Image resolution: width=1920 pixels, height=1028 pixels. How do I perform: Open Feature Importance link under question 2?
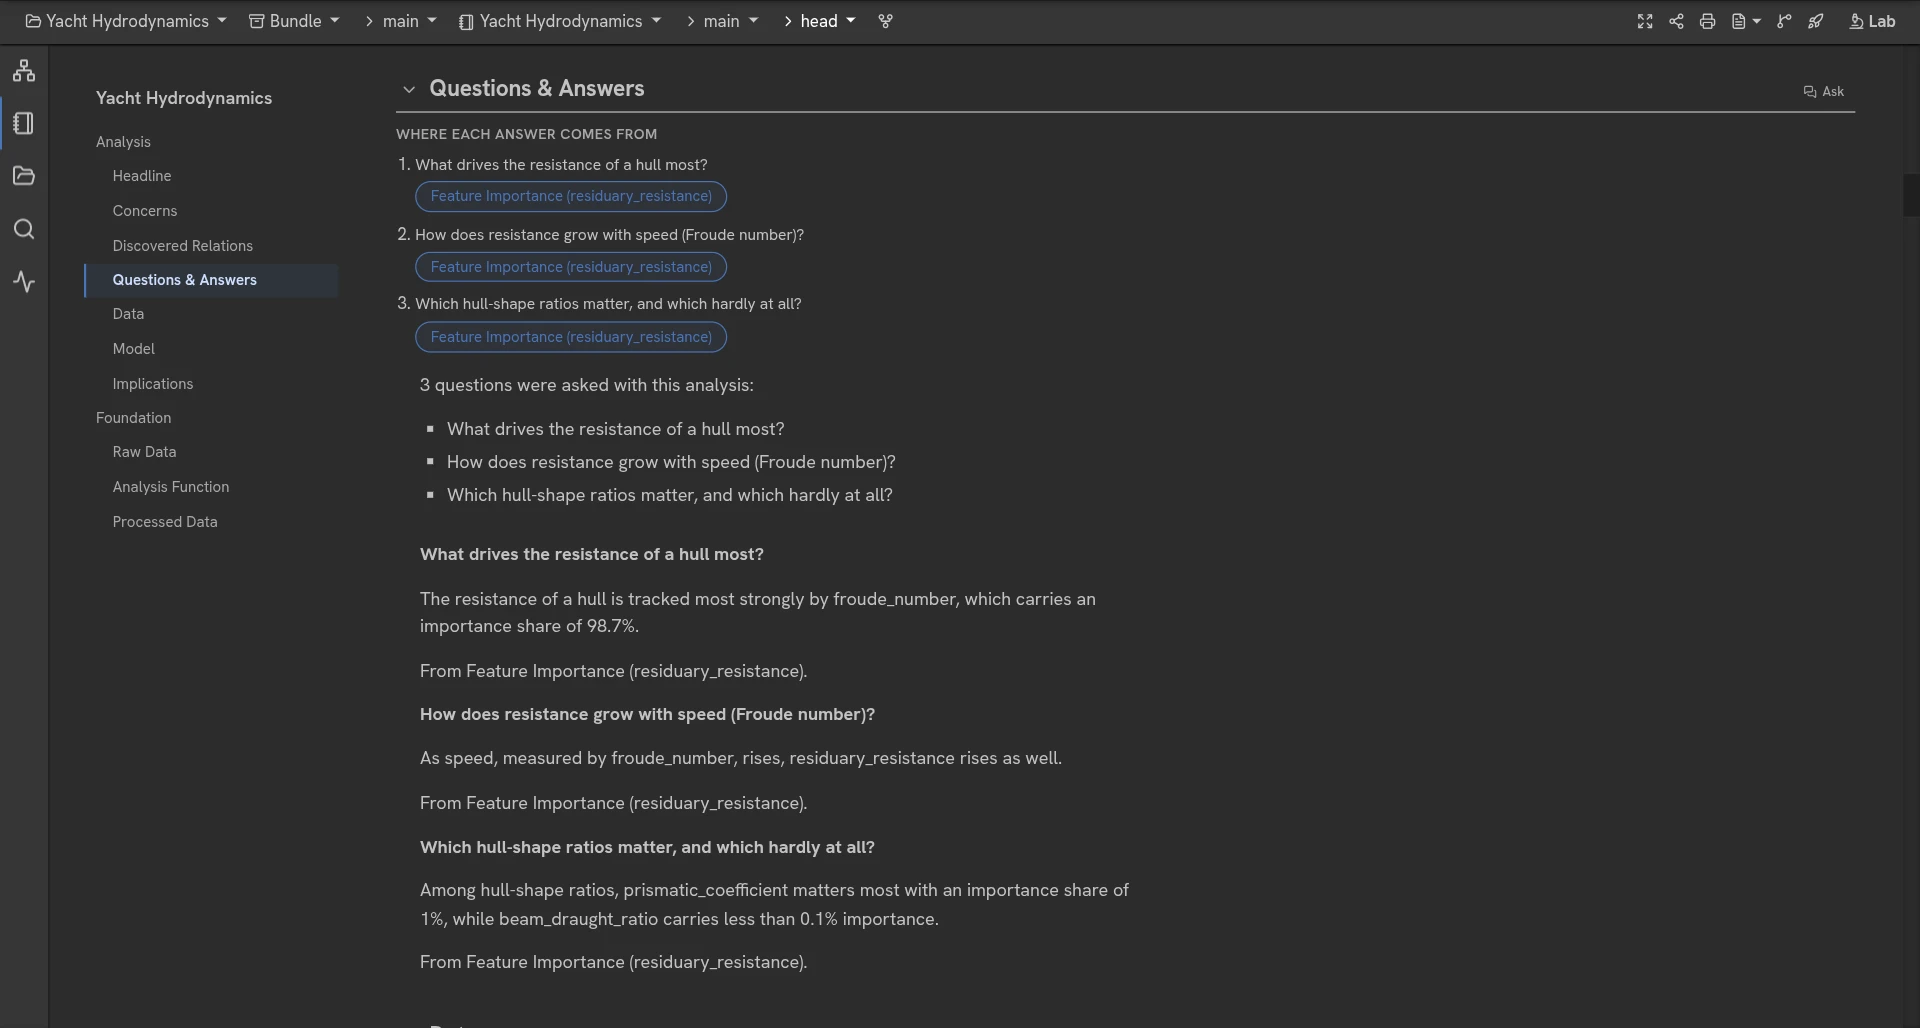tap(571, 267)
